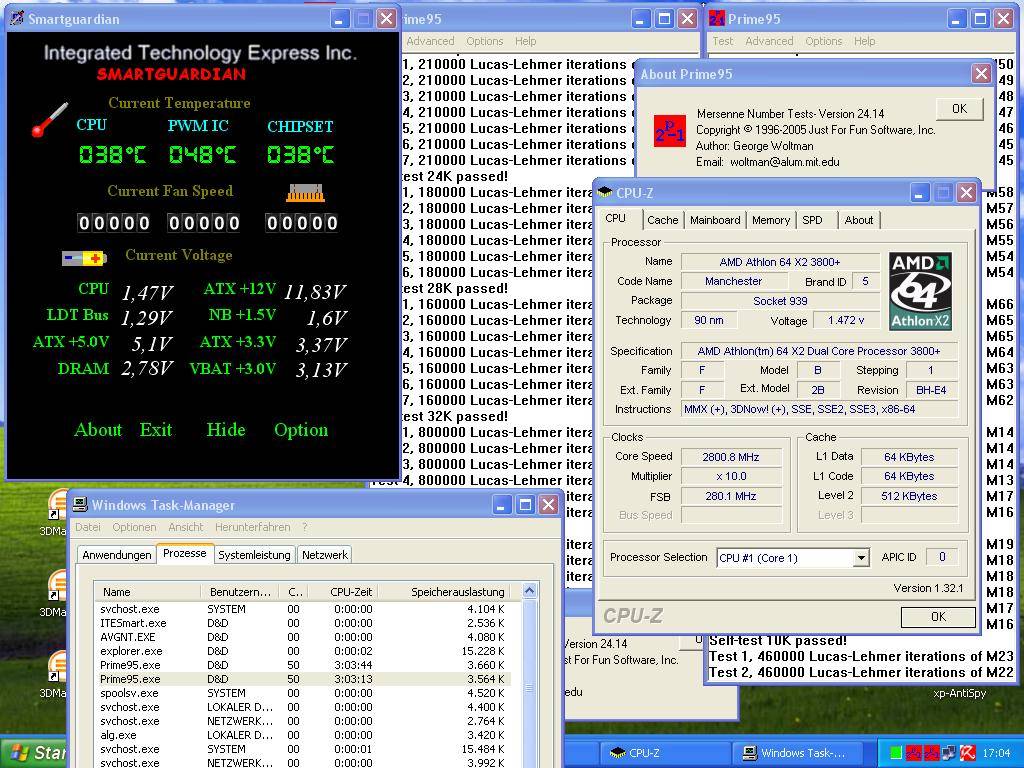Click the right Prime95 window title icon
The height and width of the screenshot is (768, 1024).
click(x=716, y=18)
